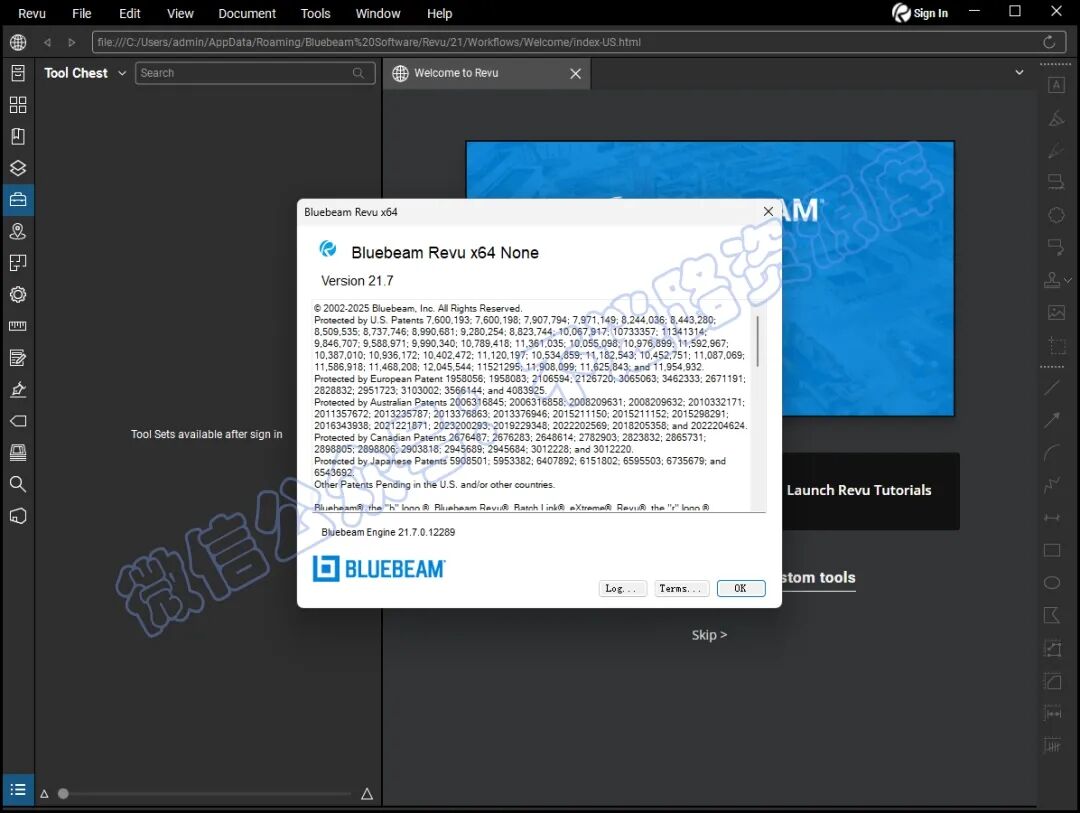
Task: Click the file URL address bar
Action: (x=579, y=42)
